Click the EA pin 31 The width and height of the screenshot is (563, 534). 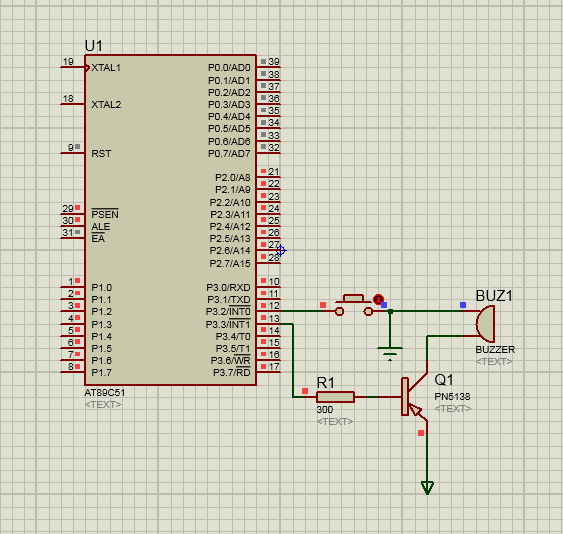tap(73, 238)
